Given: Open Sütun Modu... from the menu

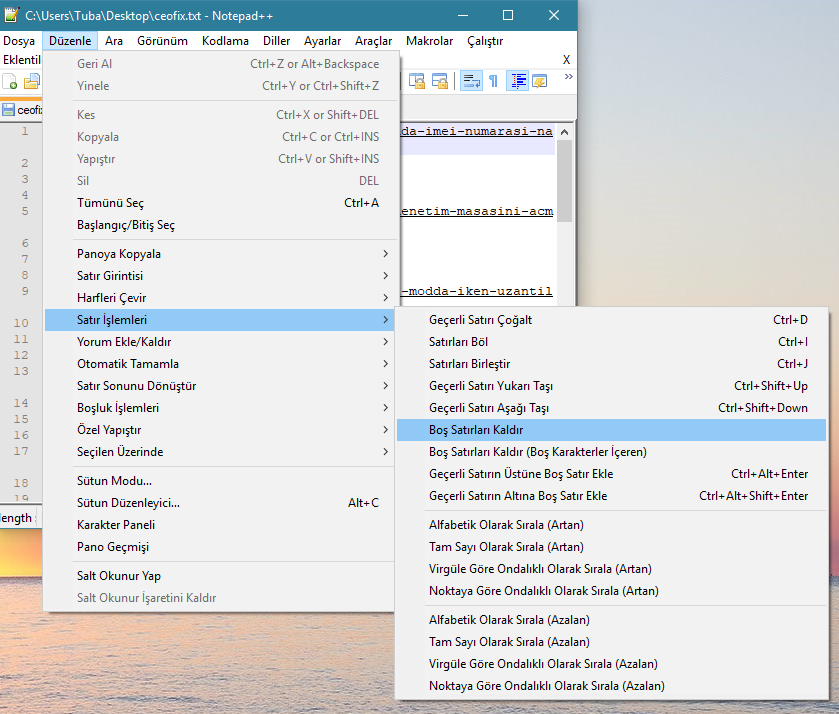Looking at the screenshot, I should coord(220,481).
